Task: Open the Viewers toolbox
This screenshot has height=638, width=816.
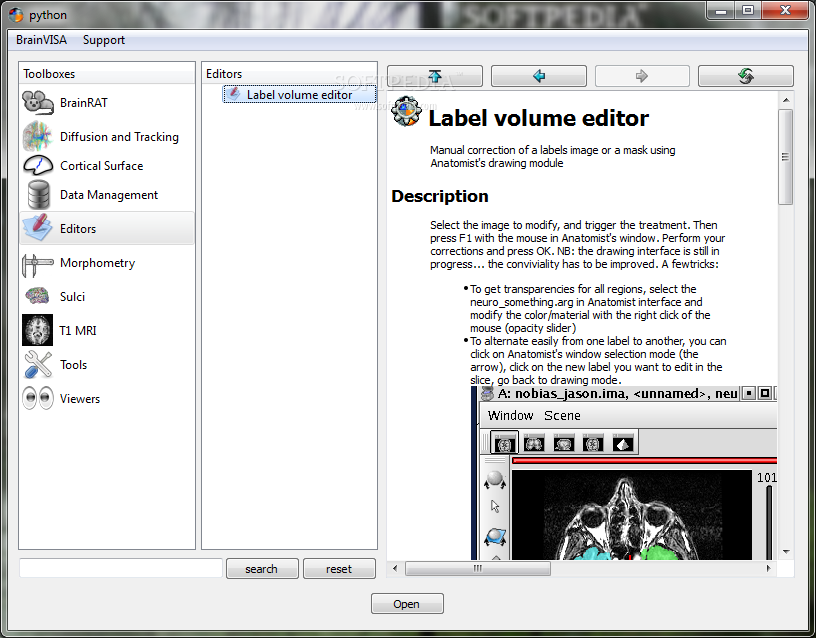Action: (107, 399)
